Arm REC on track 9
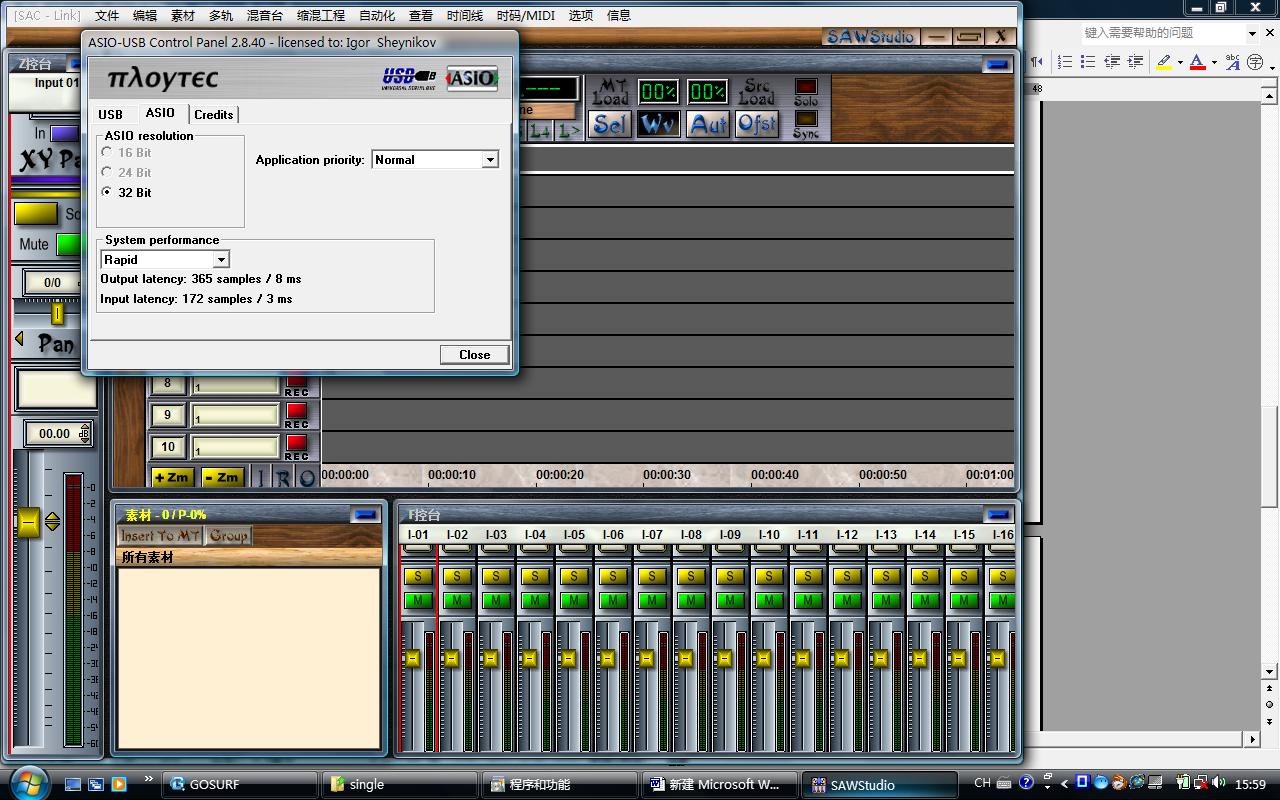 click(x=297, y=411)
